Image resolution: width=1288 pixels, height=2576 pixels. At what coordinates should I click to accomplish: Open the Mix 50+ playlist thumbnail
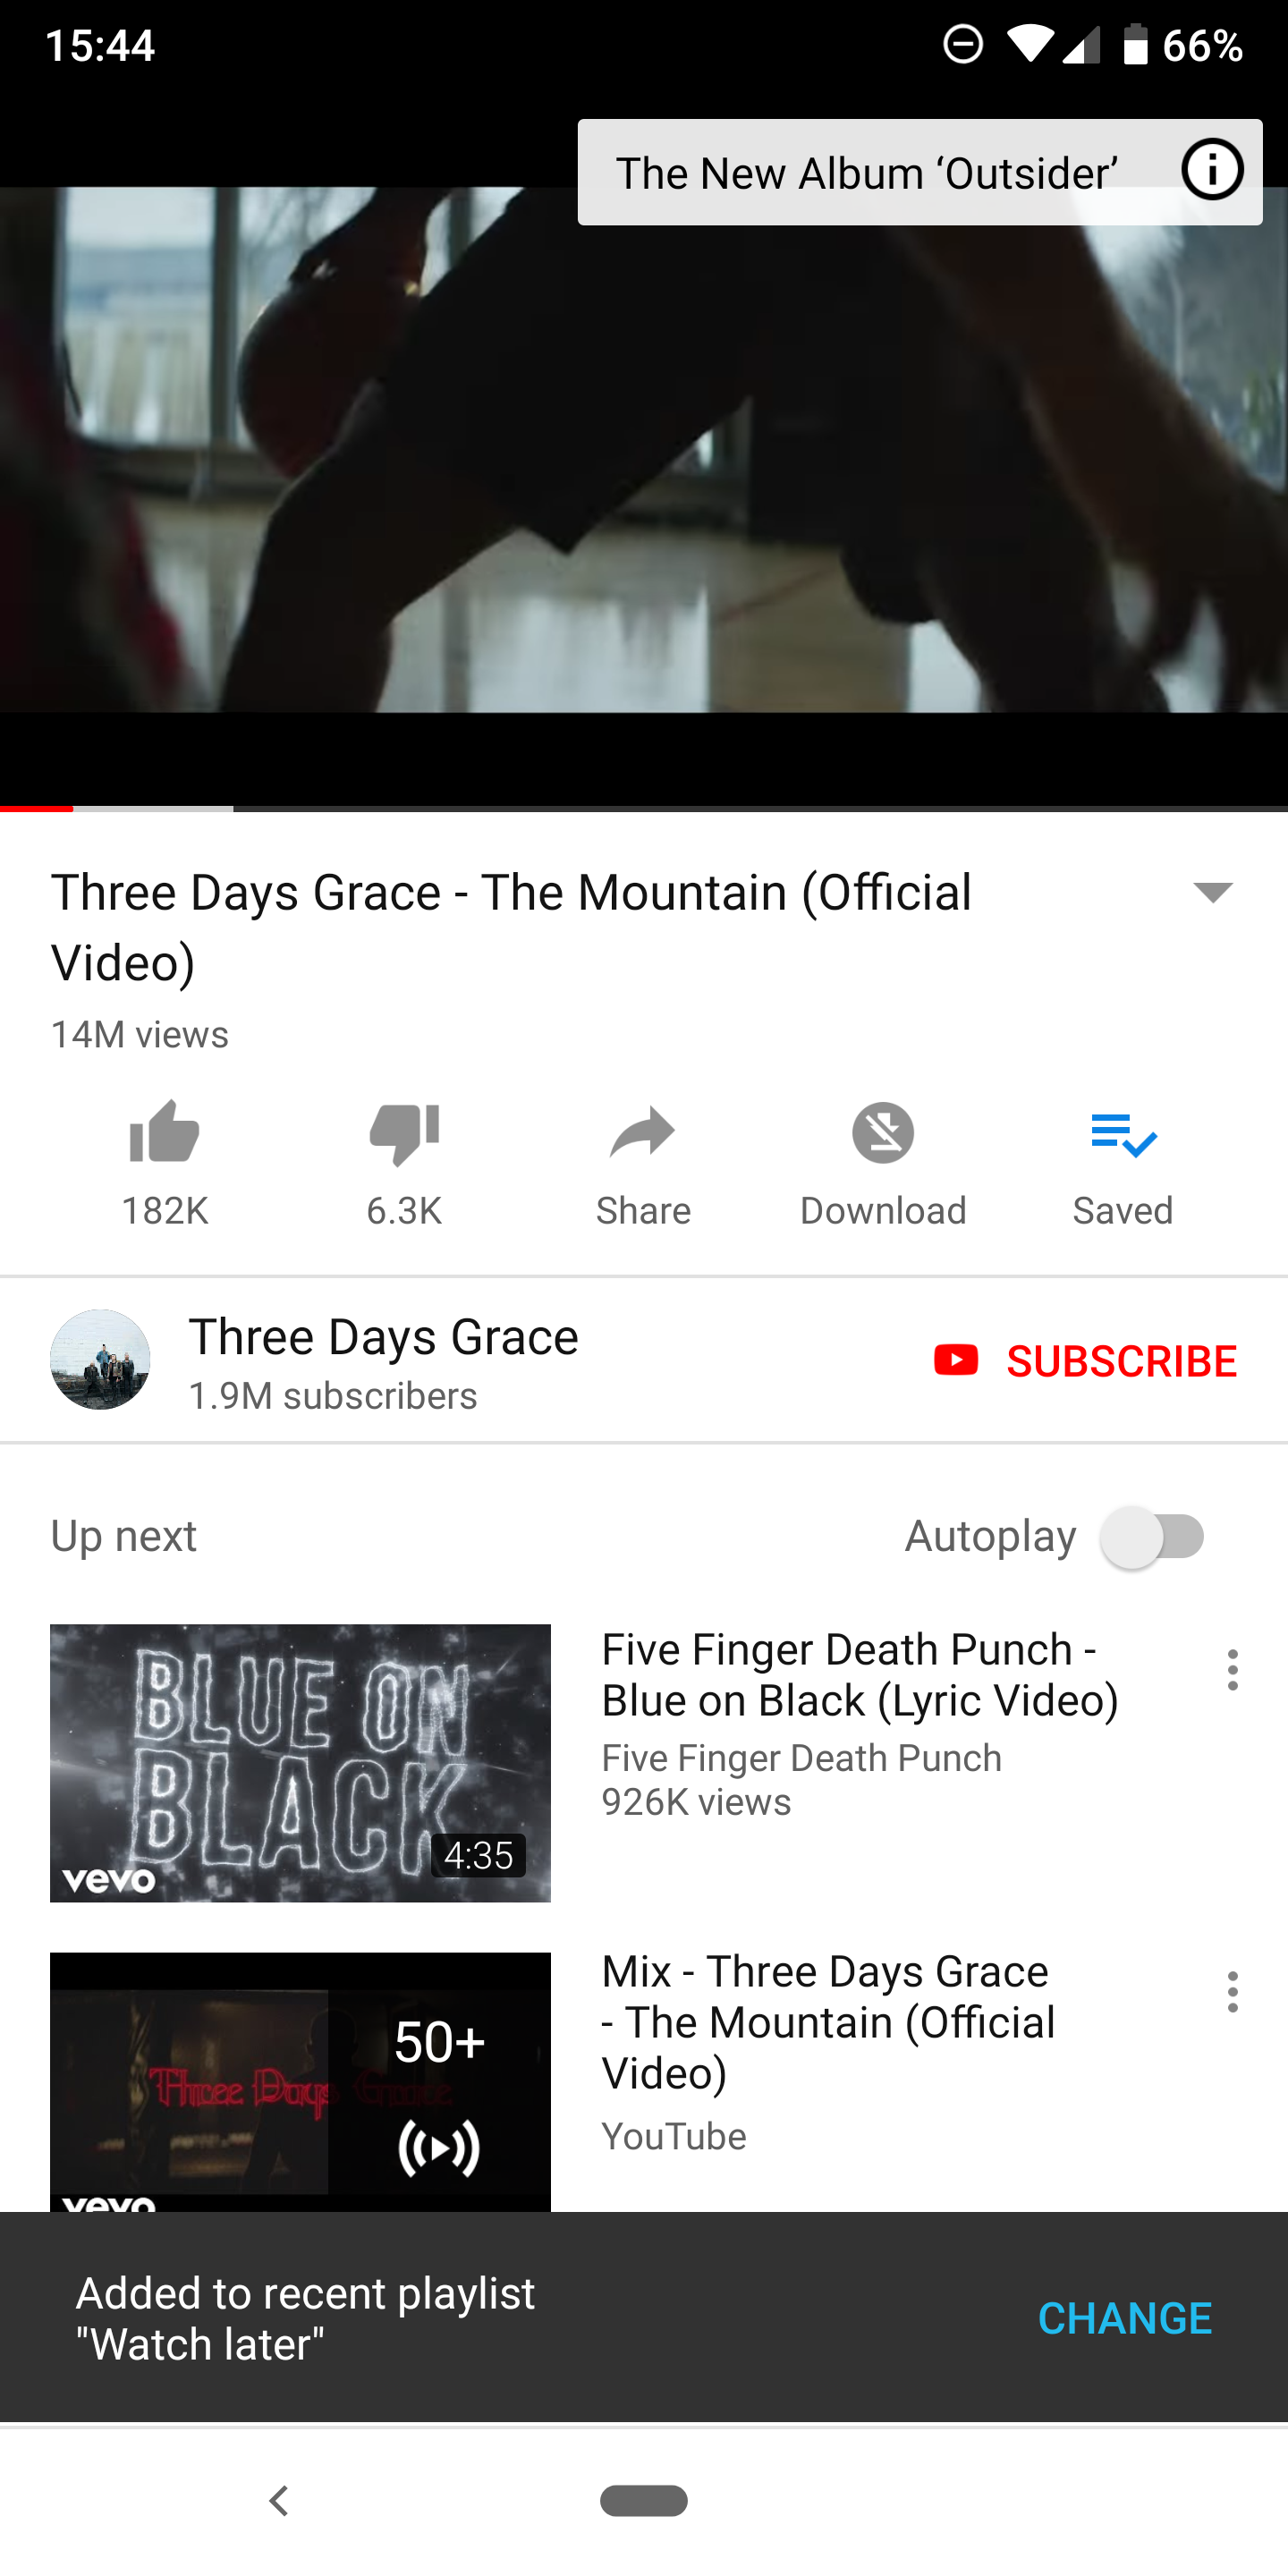click(300, 2081)
